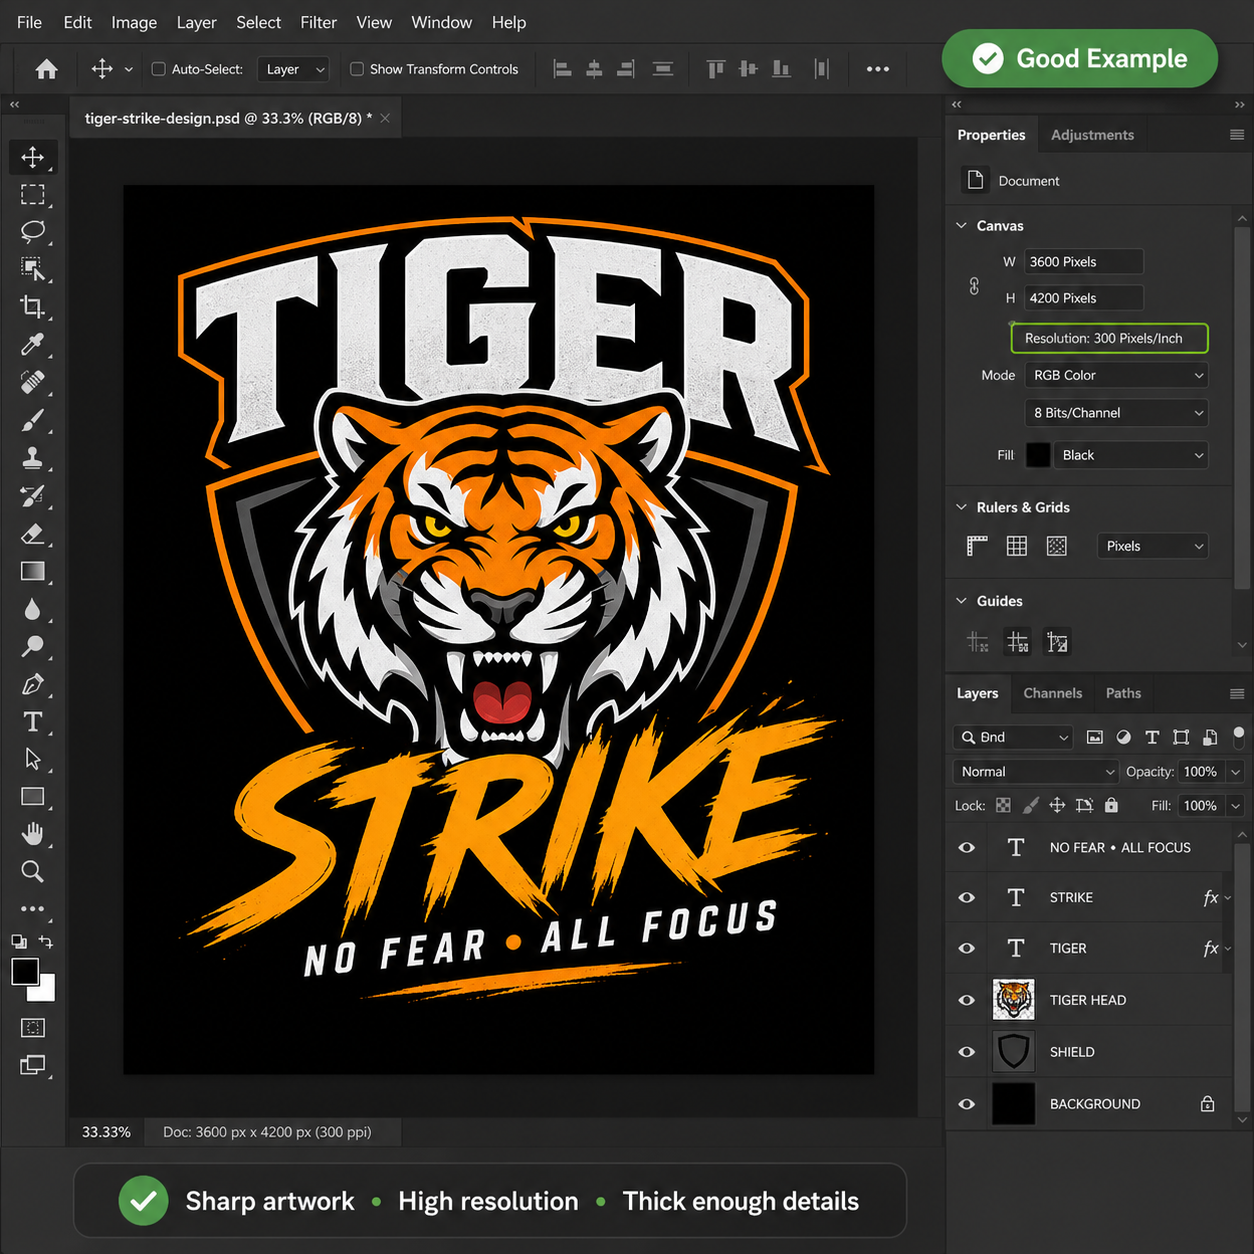Open the Adjustments panel tab
The width and height of the screenshot is (1254, 1254).
(x=1092, y=135)
